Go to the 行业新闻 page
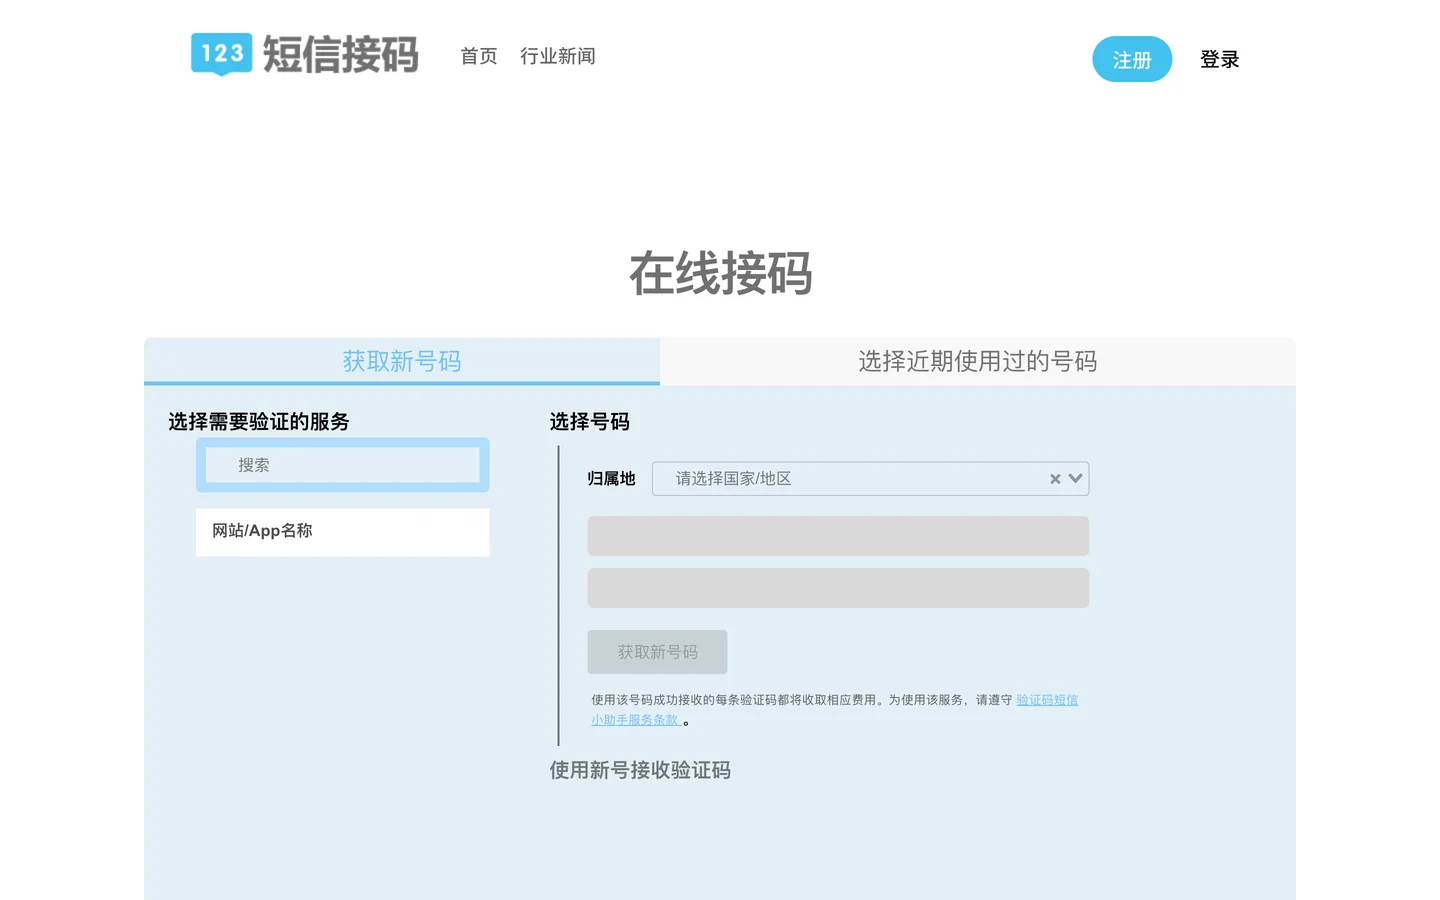This screenshot has height=900, width=1440. (x=557, y=56)
